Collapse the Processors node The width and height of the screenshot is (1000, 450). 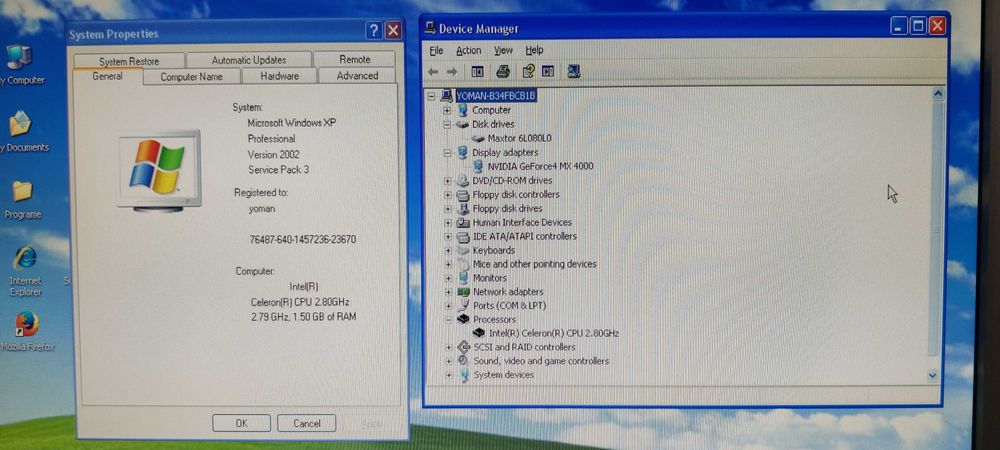click(x=448, y=319)
